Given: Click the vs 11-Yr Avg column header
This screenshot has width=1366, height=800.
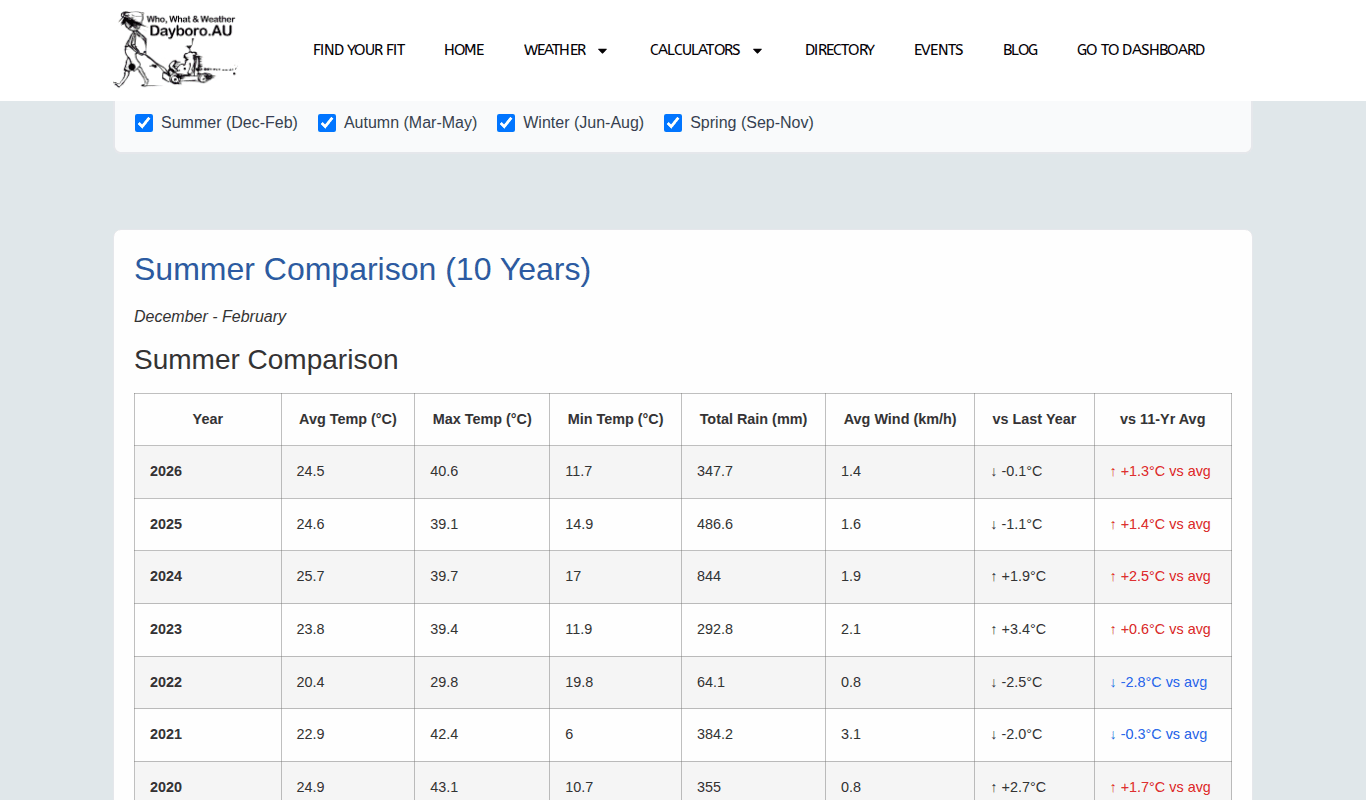Looking at the screenshot, I should click(x=1163, y=419).
